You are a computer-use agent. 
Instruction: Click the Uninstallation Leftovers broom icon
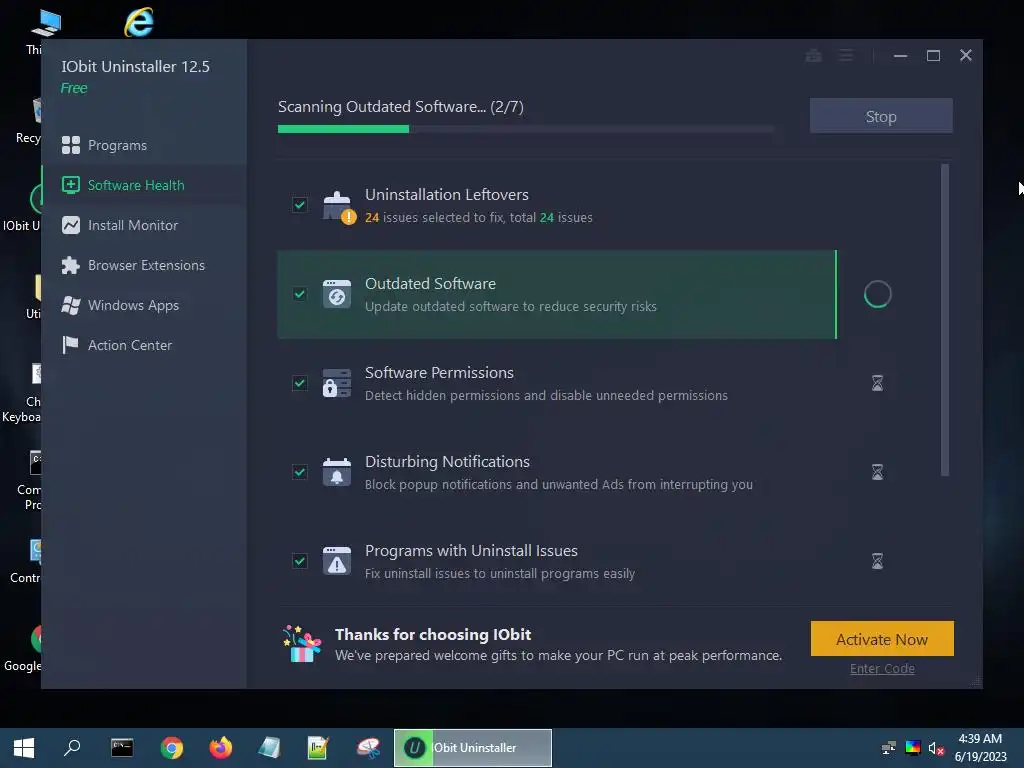[x=338, y=206]
